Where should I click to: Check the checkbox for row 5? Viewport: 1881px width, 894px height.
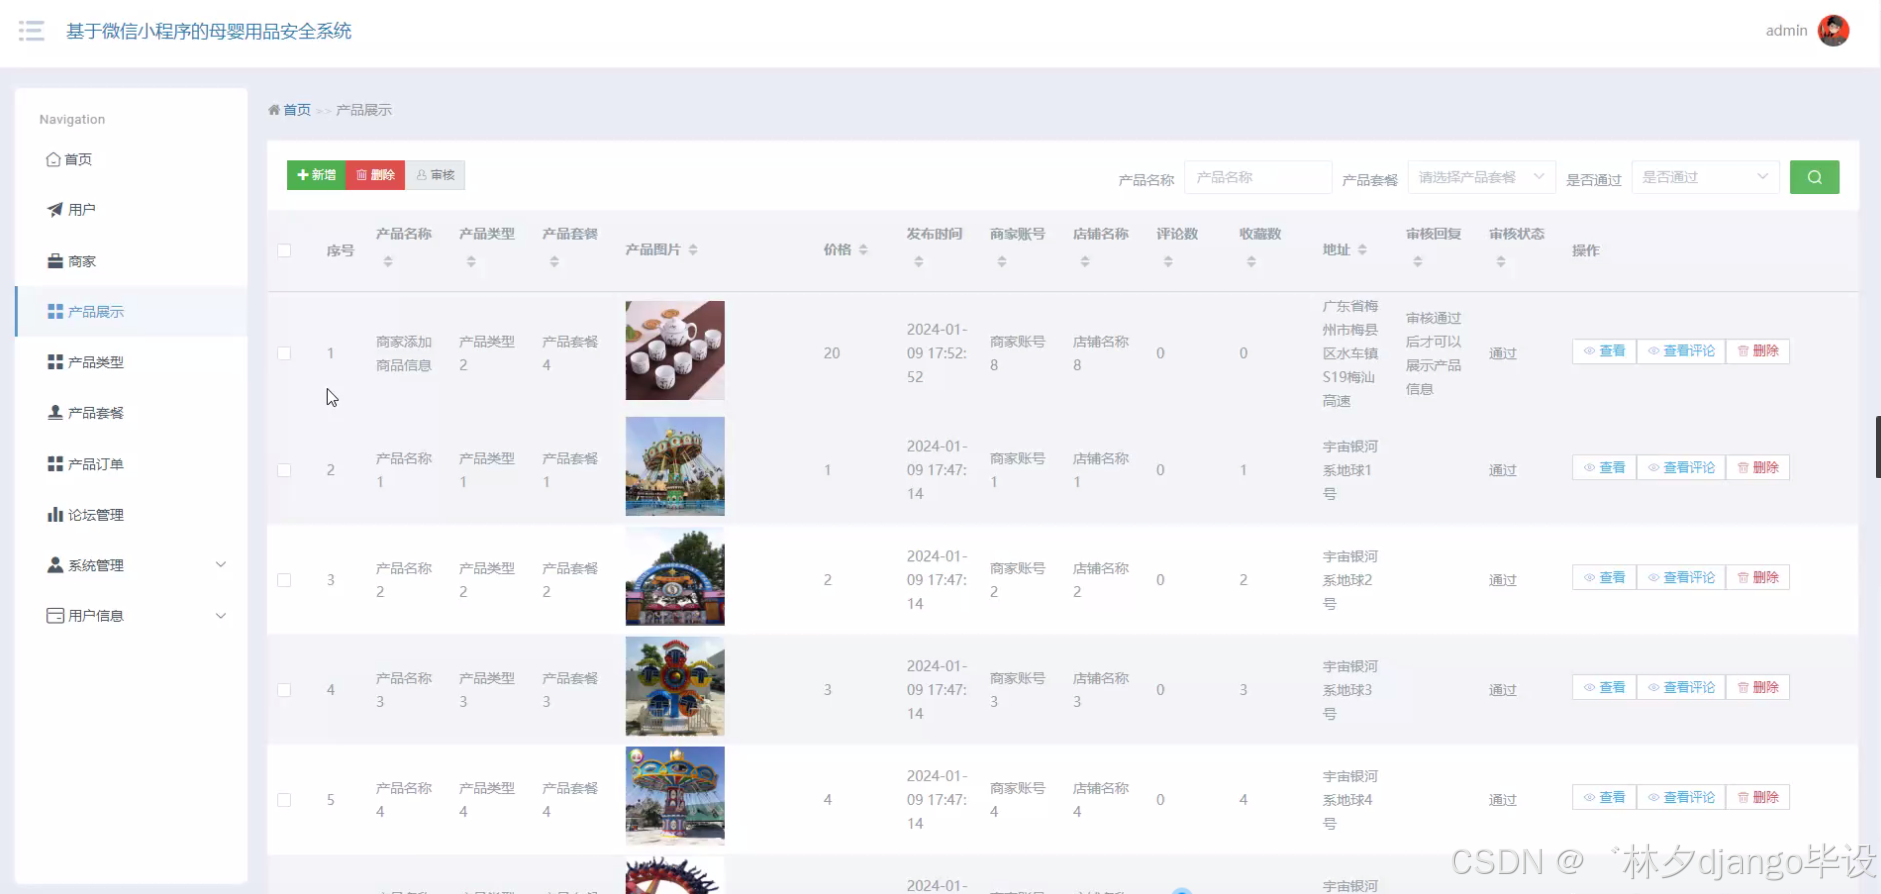[284, 800]
